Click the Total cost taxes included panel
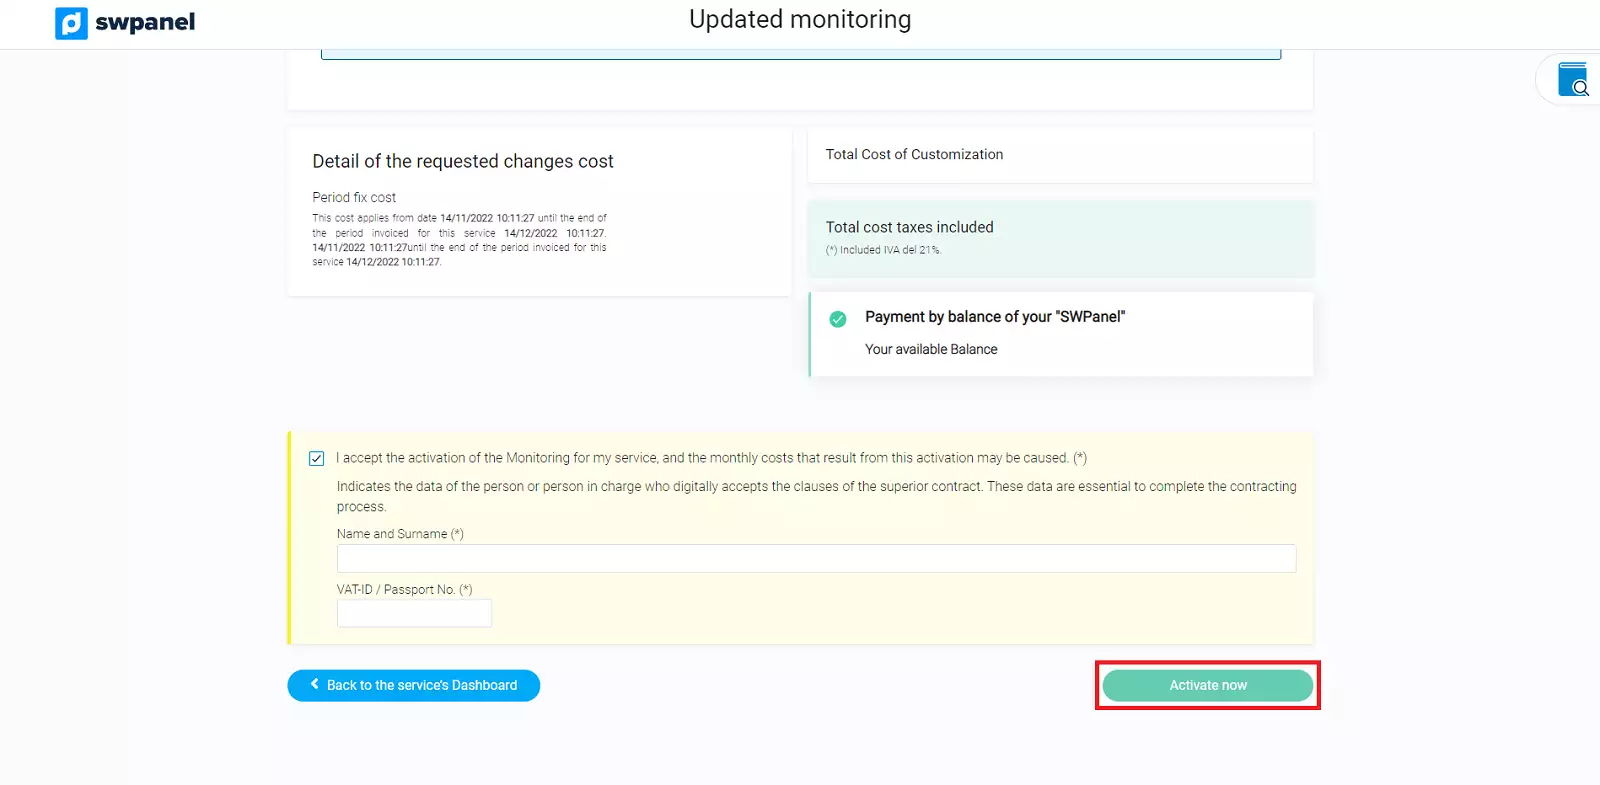The width and height of the screenshot is (1600, 785). tap(1060, 238)
